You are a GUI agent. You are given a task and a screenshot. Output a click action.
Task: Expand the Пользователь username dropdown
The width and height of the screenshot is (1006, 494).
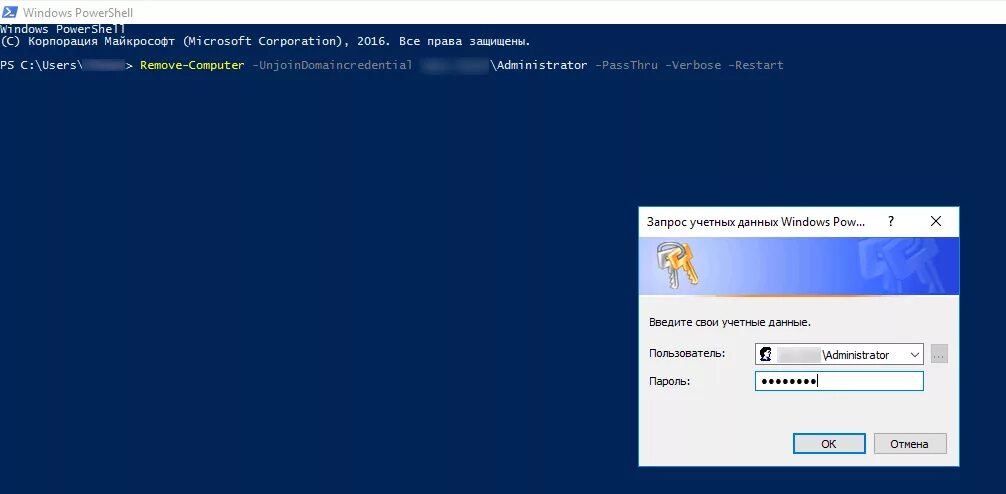[914, 355]
